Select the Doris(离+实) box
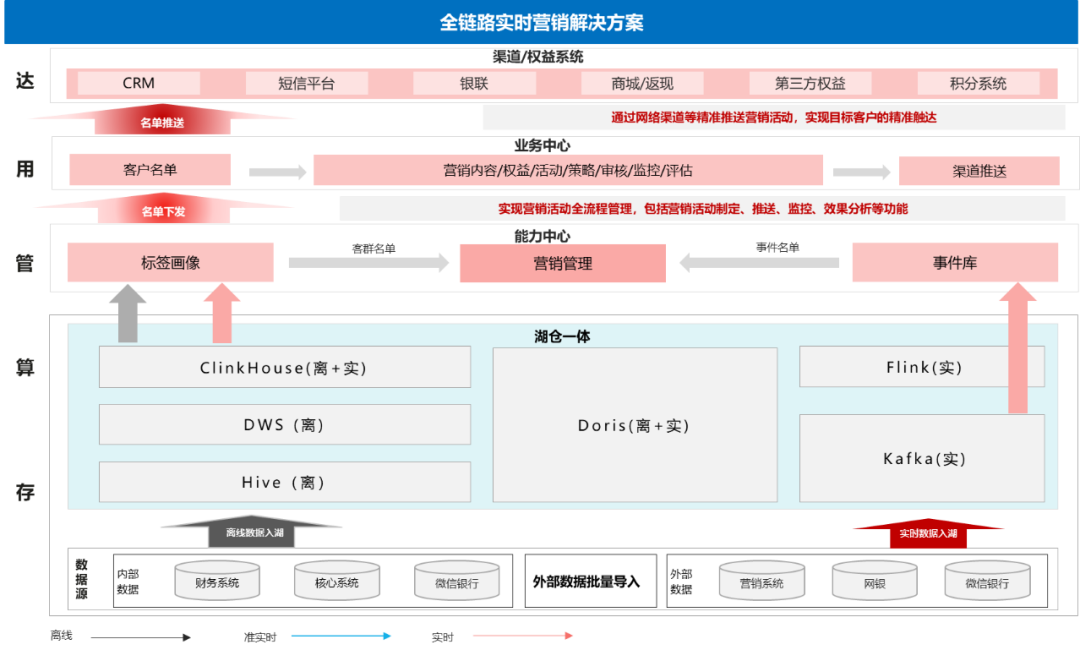Viewport: 1080px width, 650px height. click(635, 425)
